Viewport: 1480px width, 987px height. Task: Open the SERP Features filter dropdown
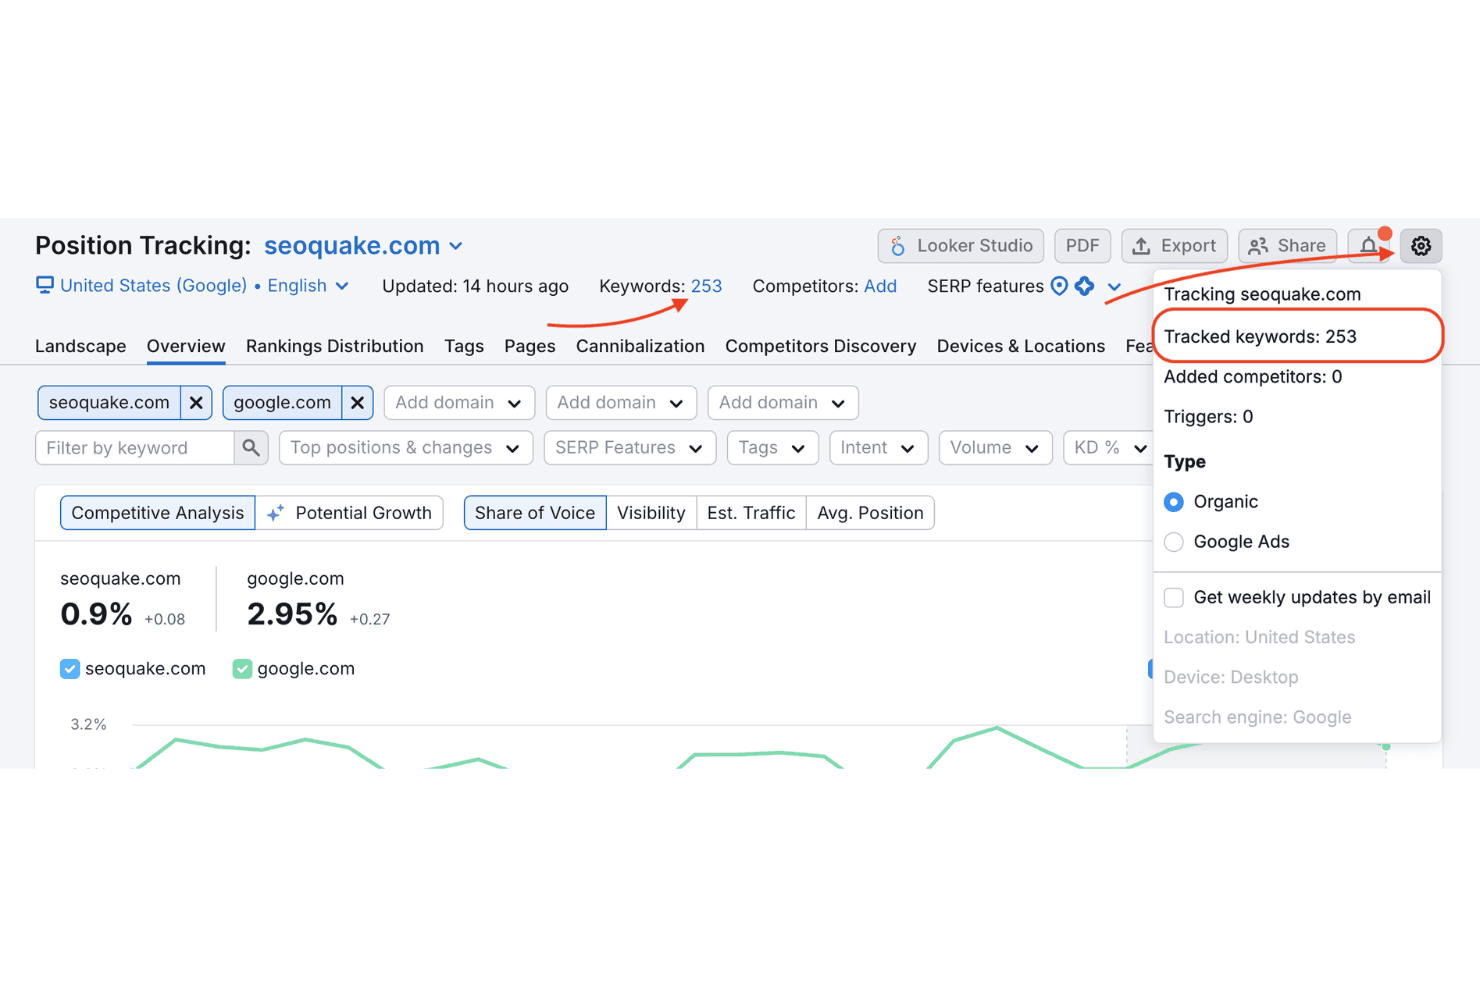tap(630, 448)
